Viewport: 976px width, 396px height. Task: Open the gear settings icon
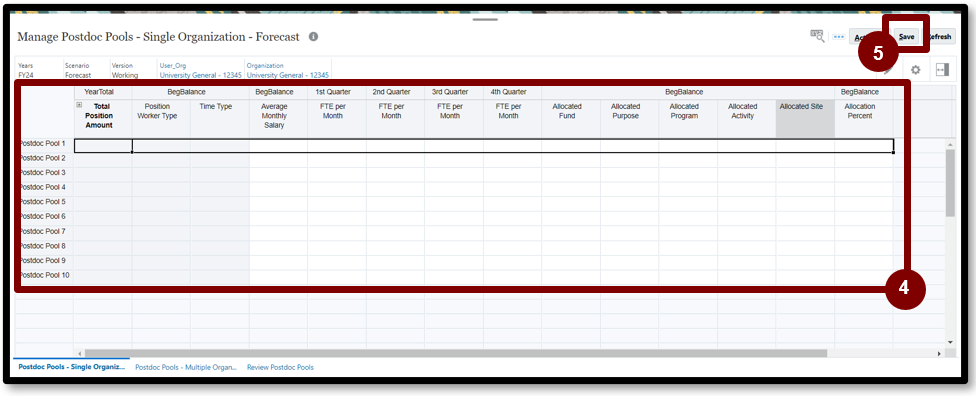916,70
